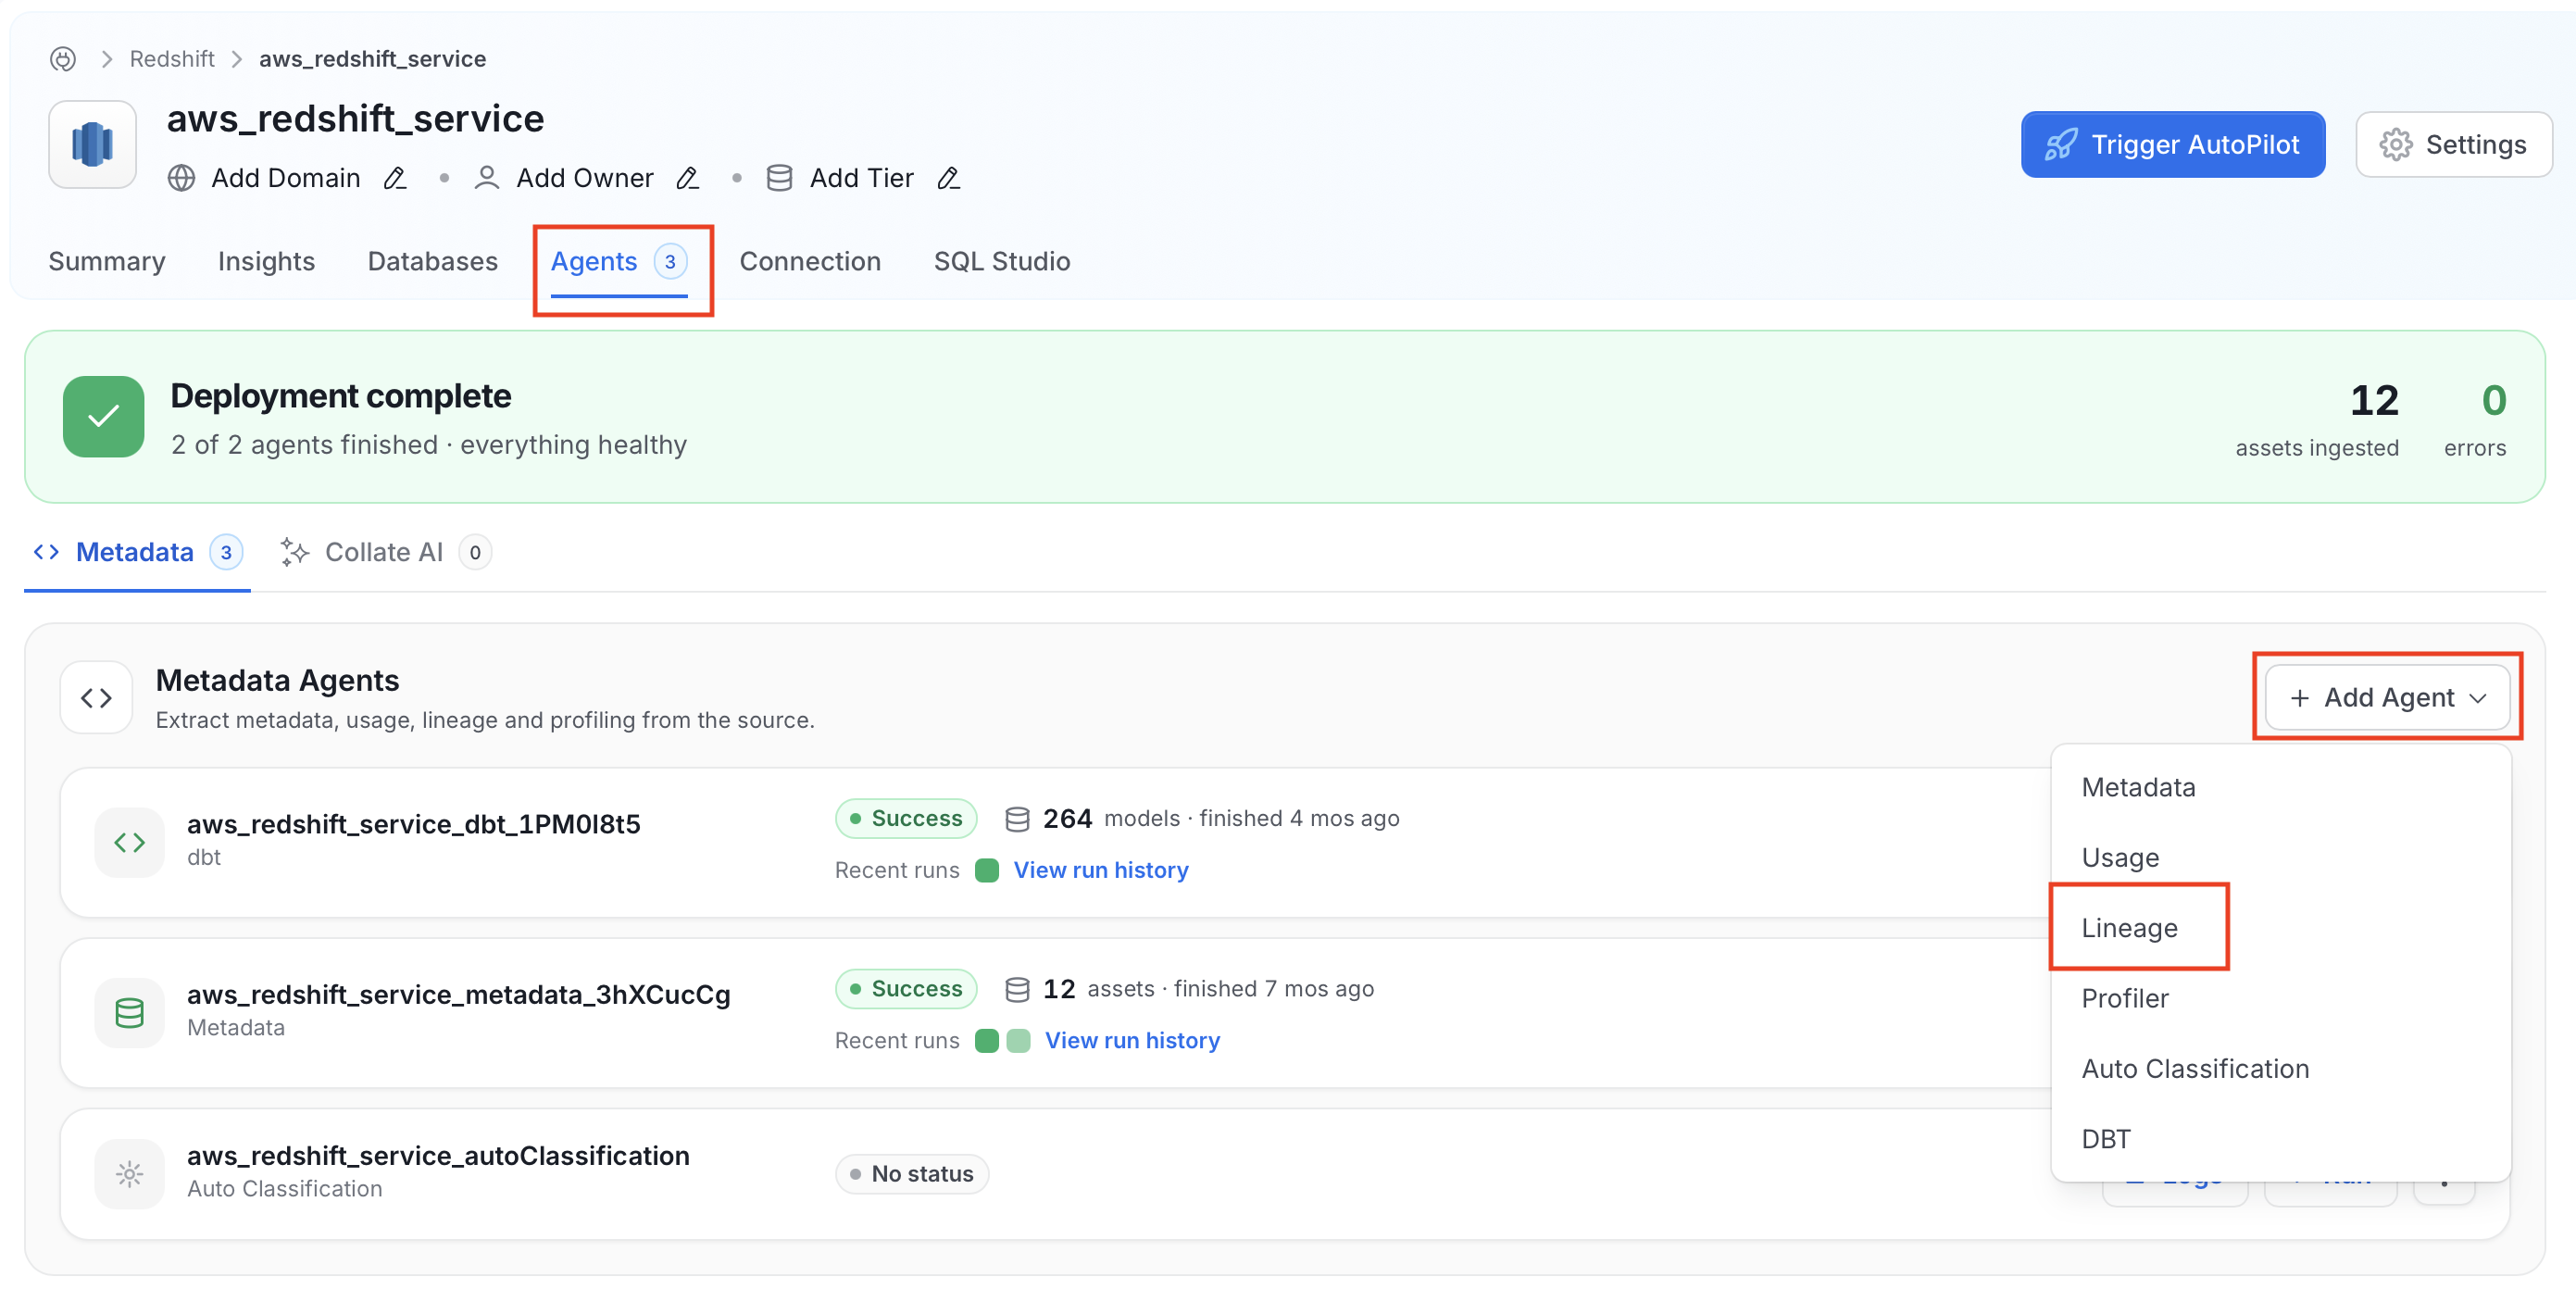Click the Redshift service logo thumbnail
The width and height of the screenshot is (2576, 1302).
92,144
